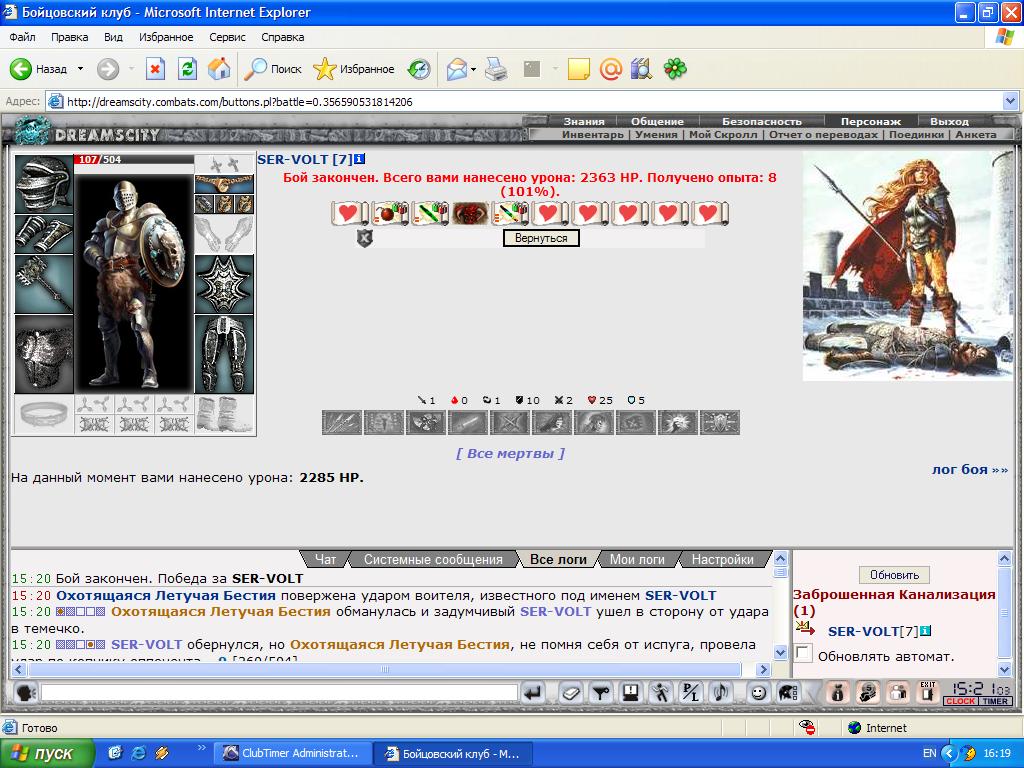The height and width of the screenshot is (768, 1024).
Task: Click the private message arrow beside SER-VOLT
Action: click(806, 630)
